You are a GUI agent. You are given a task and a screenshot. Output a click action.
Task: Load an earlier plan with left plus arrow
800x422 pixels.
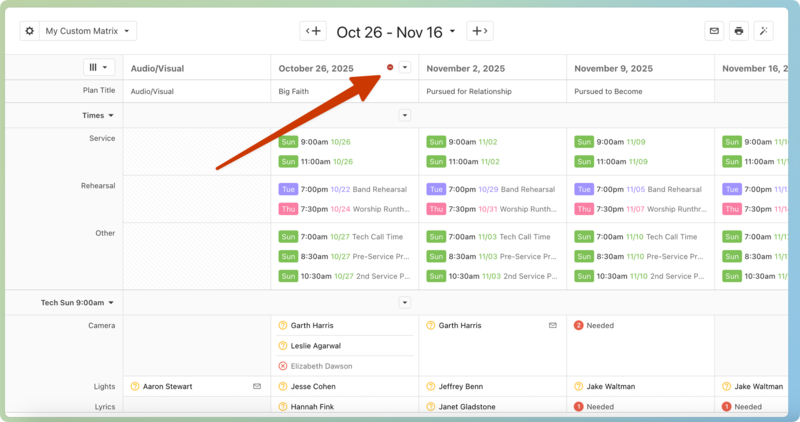313,31
